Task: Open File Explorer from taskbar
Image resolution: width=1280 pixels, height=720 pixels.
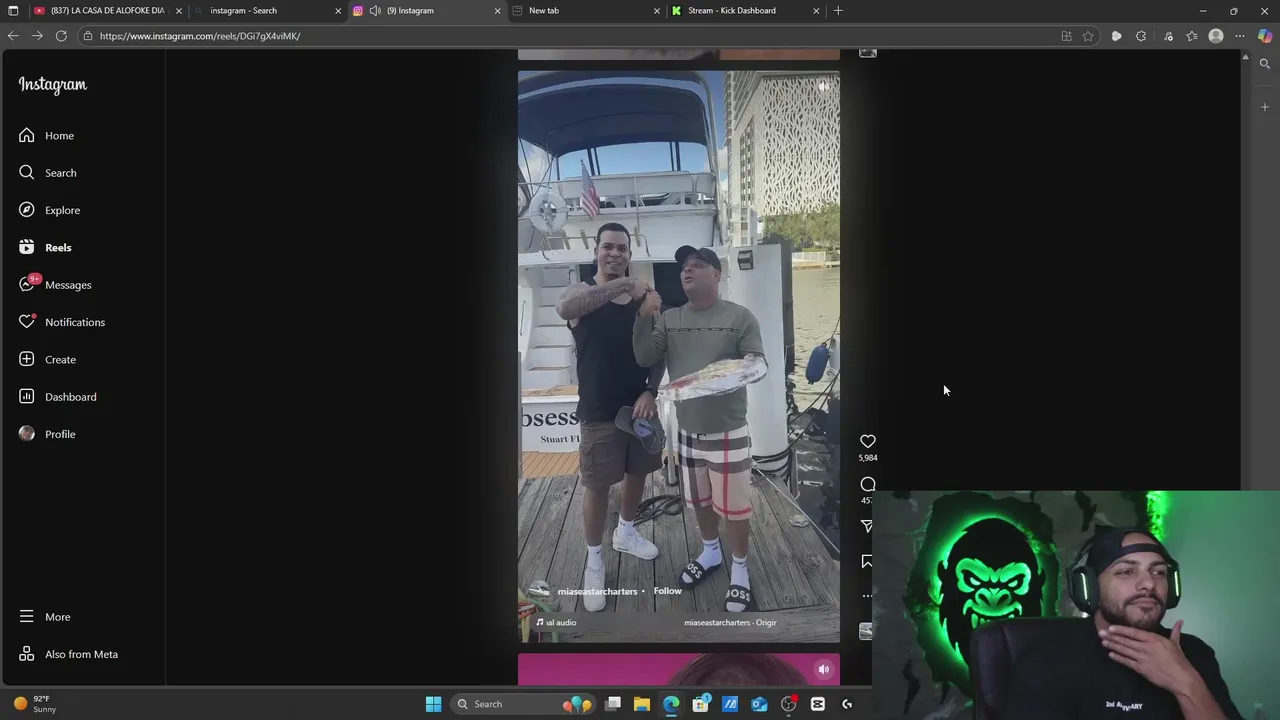Action: (x=642, y=704)
